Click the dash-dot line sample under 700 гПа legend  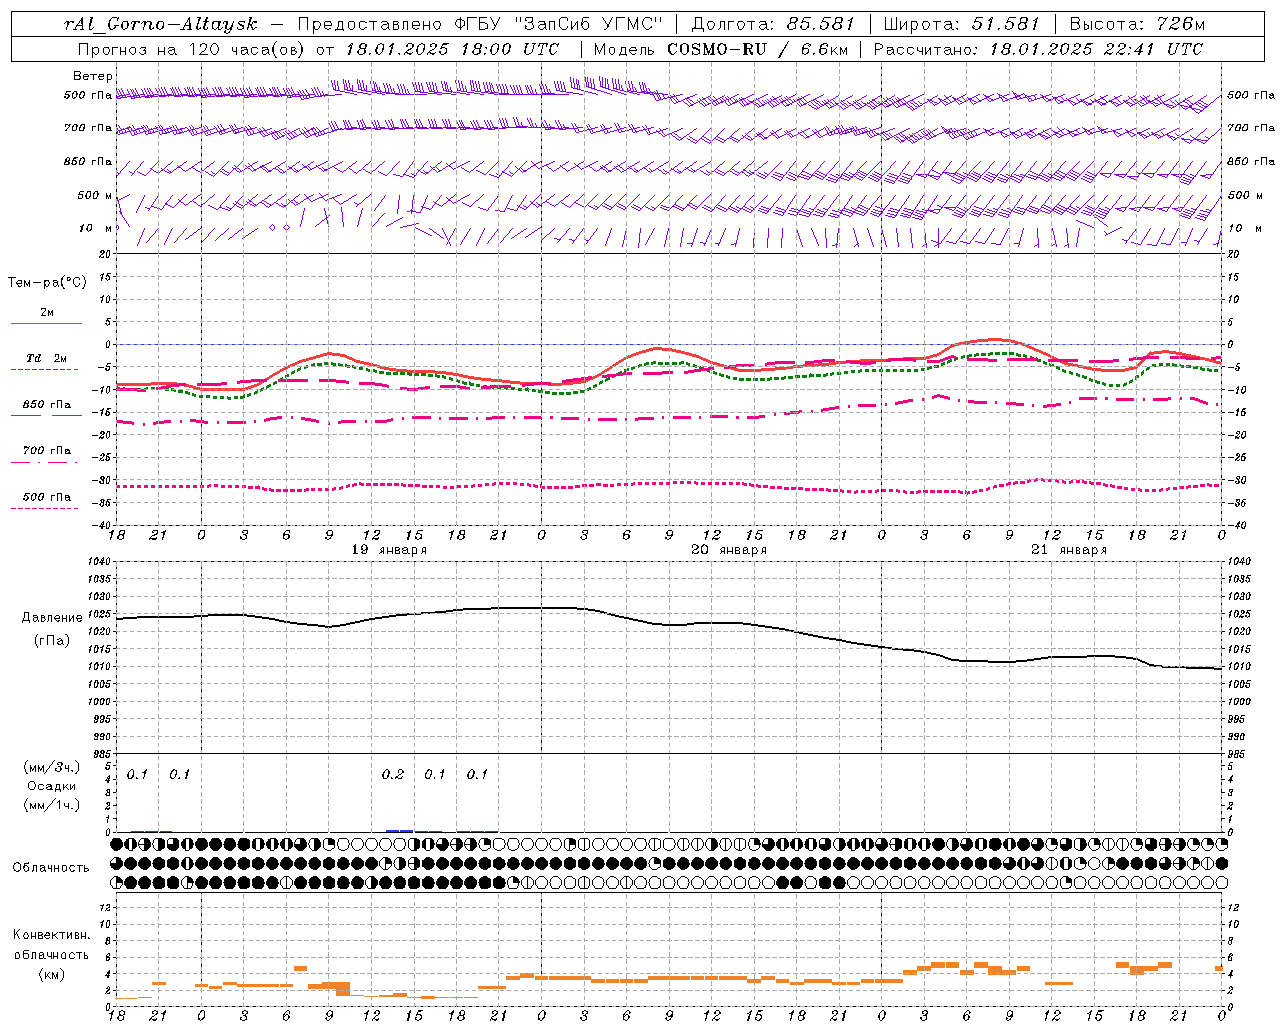(x=45, y=462)
